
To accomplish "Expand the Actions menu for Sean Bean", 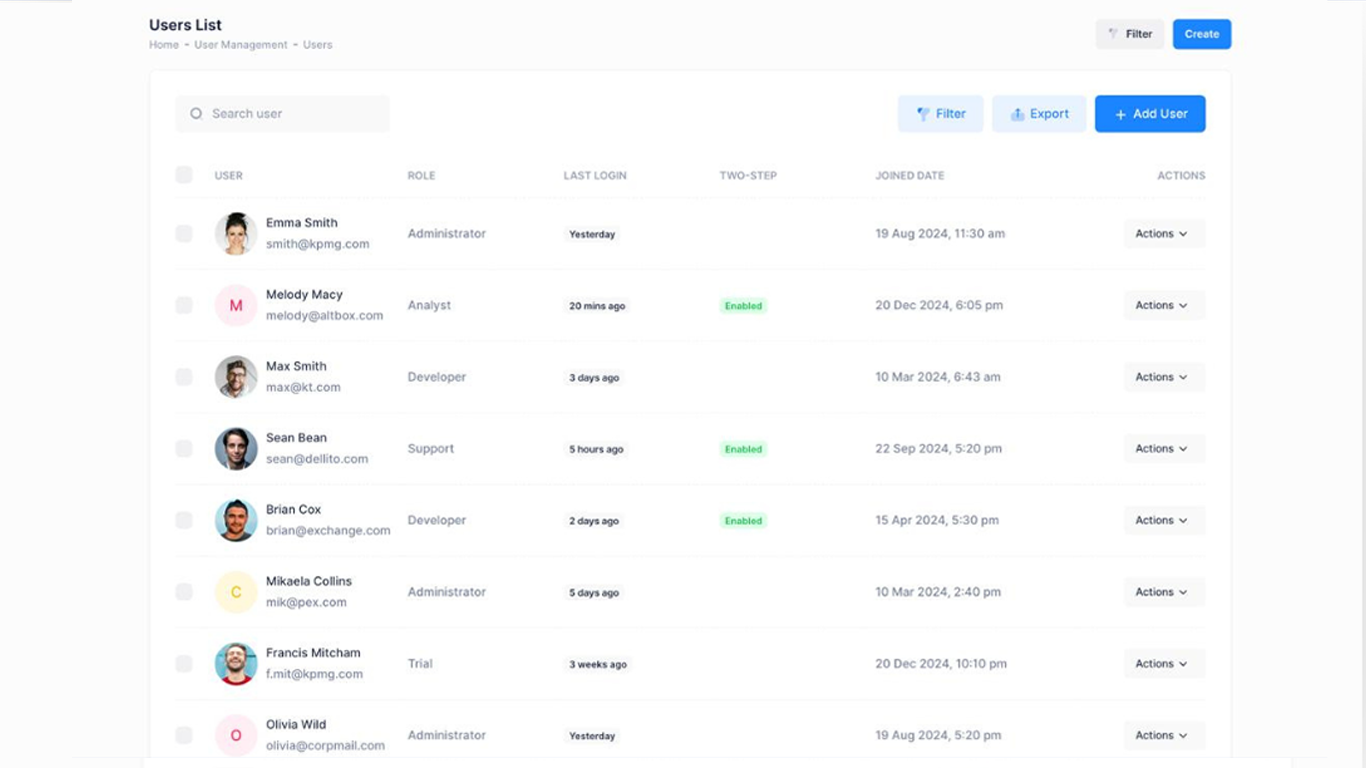I will click(1164, 449).
